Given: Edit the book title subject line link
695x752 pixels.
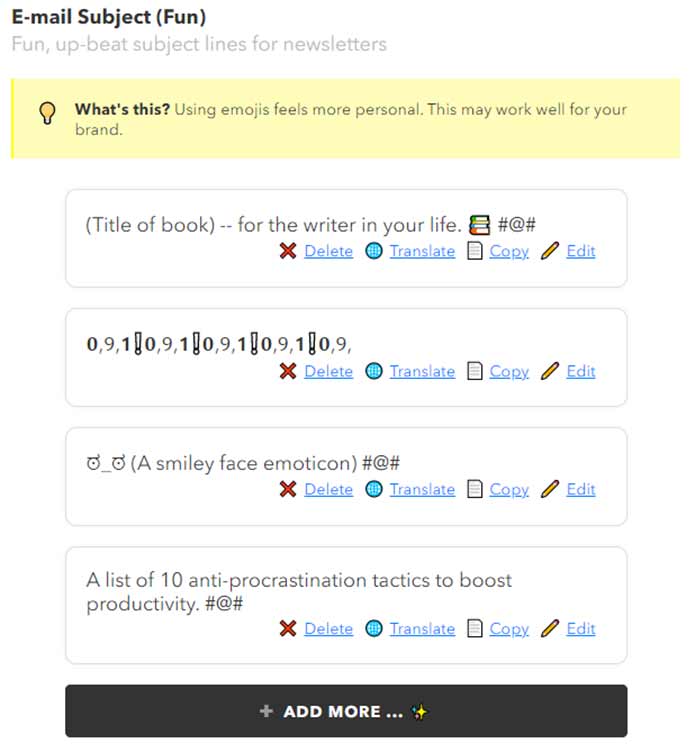Looking at the screenshot, I should pyautogui.click(x=581, y=251).
